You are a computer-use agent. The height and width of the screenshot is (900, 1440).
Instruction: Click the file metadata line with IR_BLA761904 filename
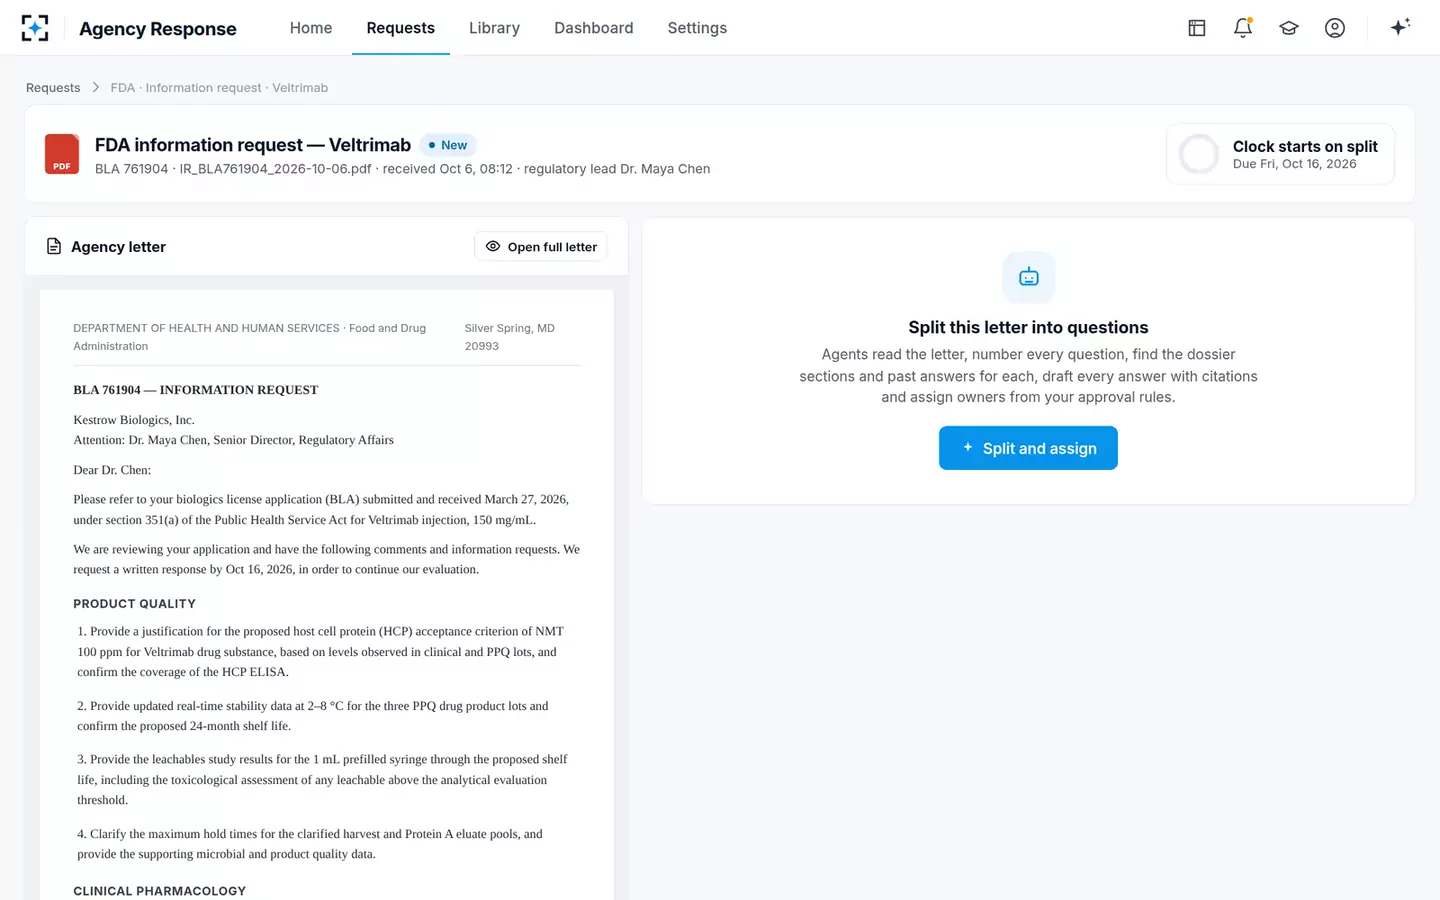tap(403, 169)
